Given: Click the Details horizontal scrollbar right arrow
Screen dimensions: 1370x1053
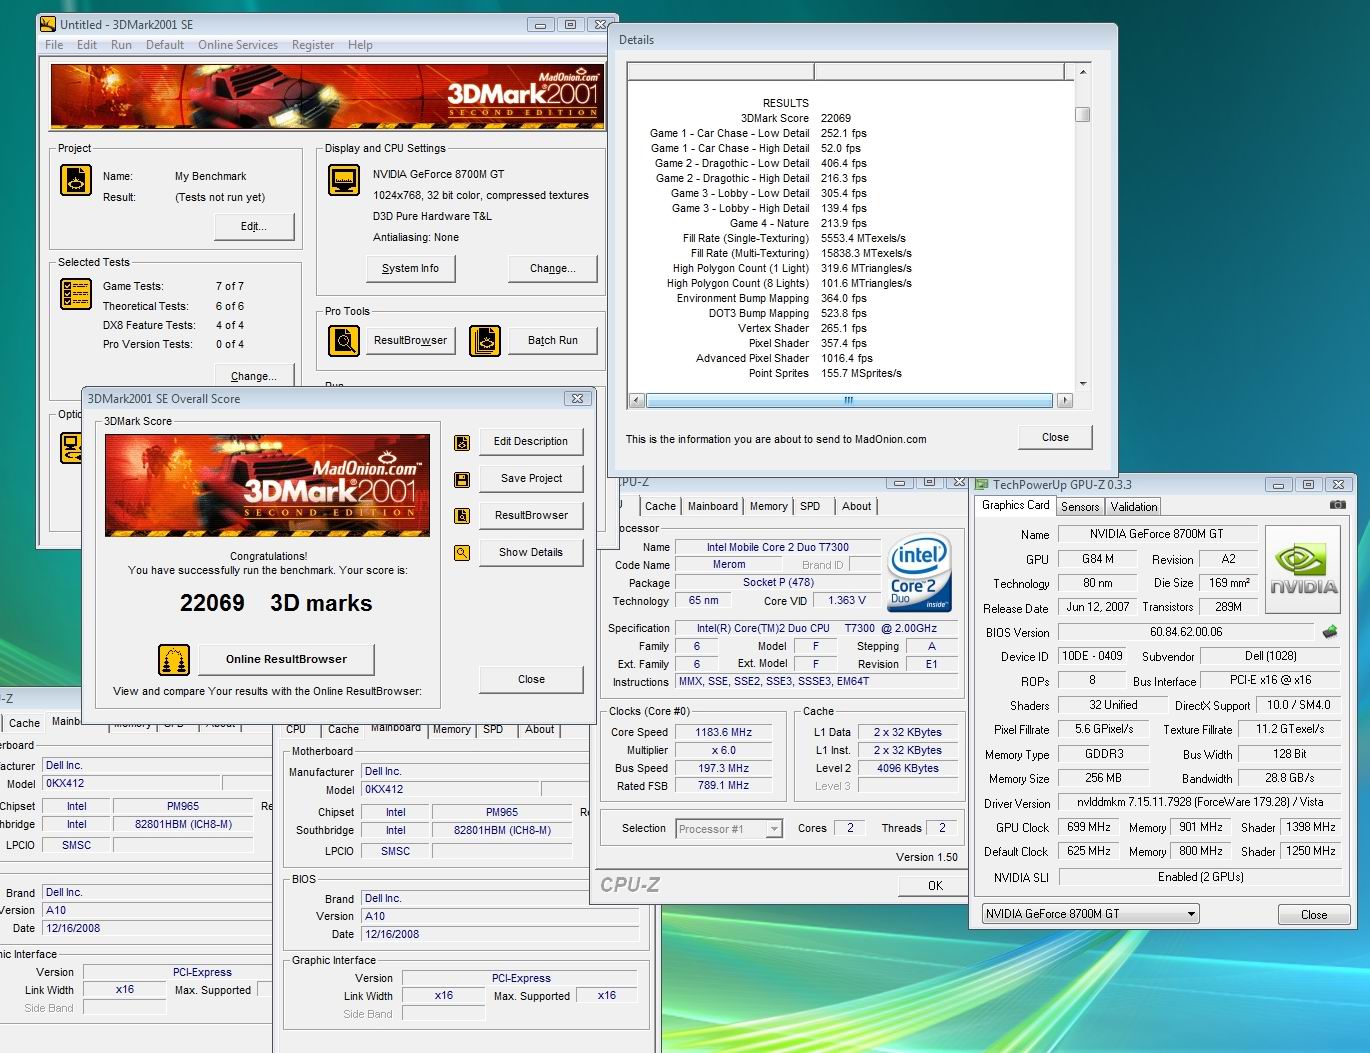Looking at the screenshot, I should (x=1064, y=400).
